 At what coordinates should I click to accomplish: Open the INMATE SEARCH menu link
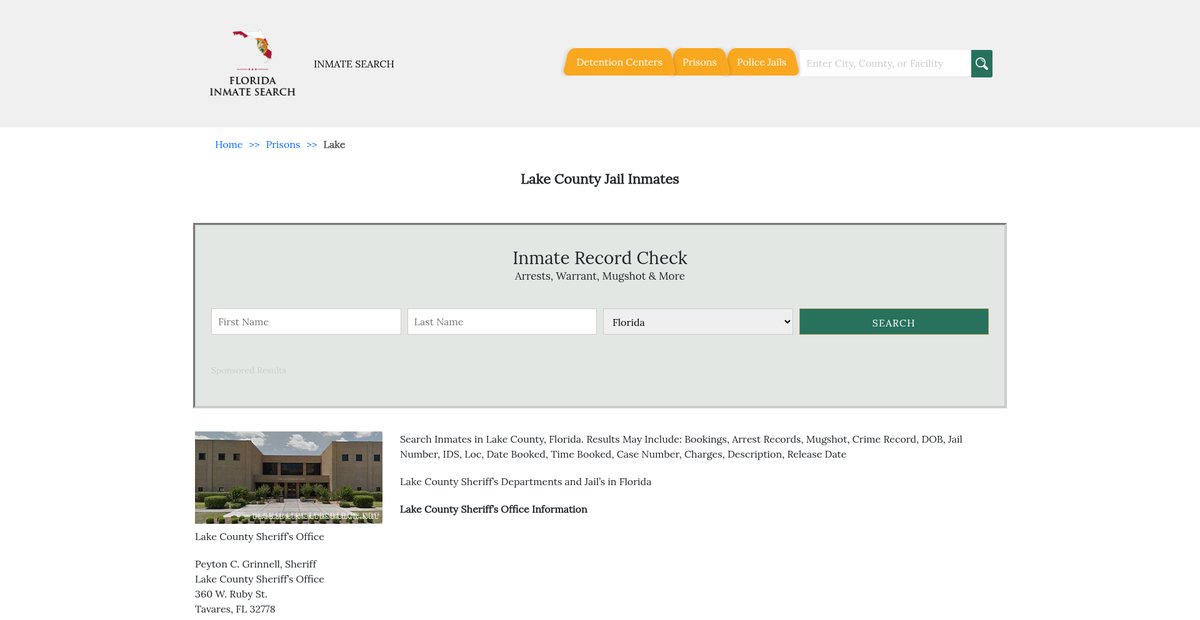click(354, 64)
